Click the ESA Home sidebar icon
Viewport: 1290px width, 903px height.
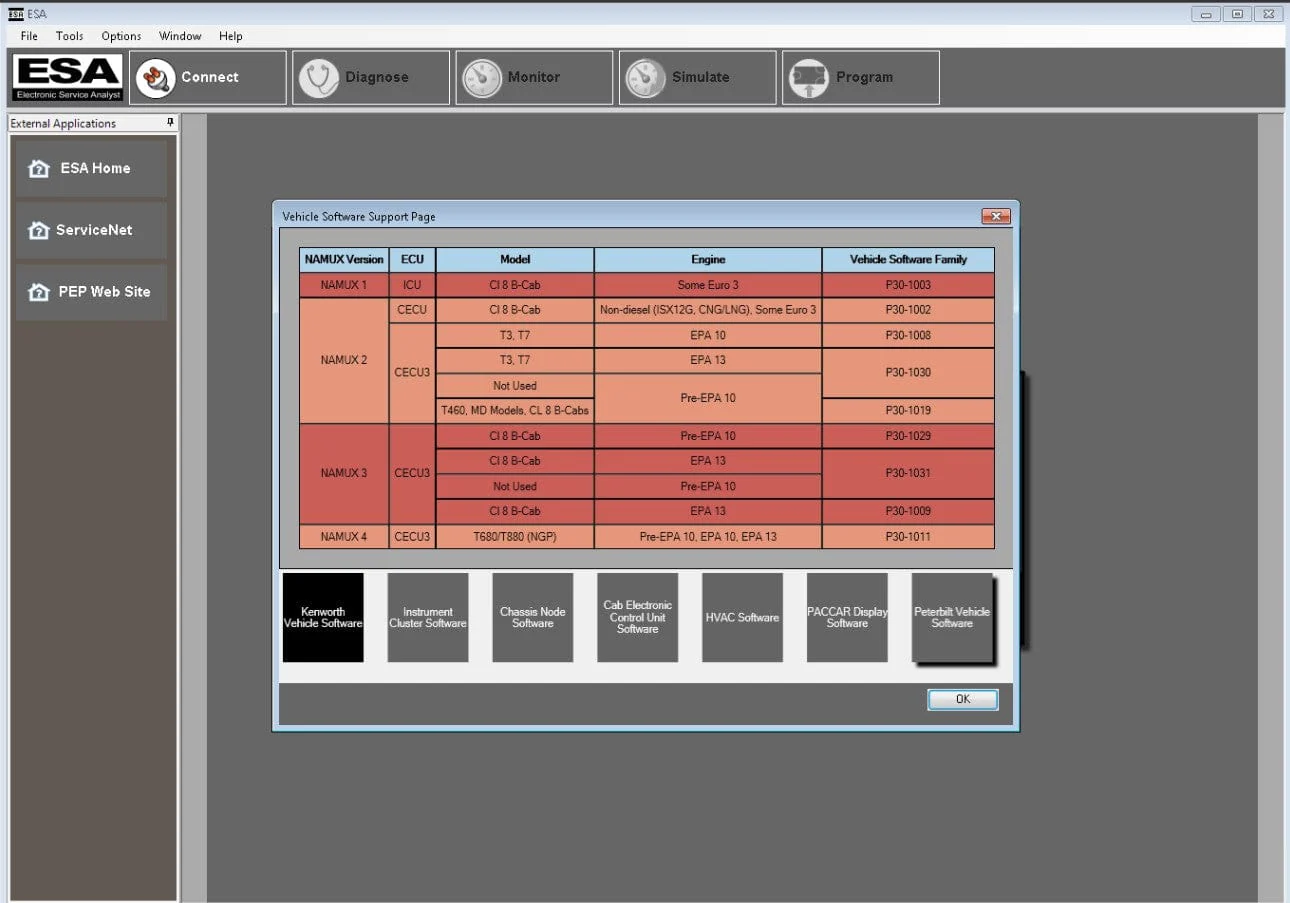tap(39, 169)
